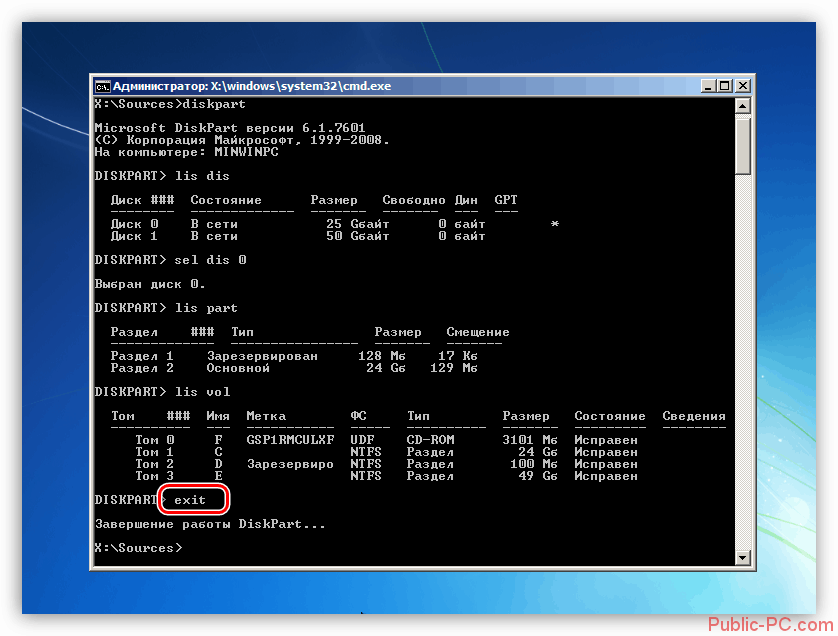Click the "sel dis 0" command text
Screen dimensions: 838x636
(210, 259)
